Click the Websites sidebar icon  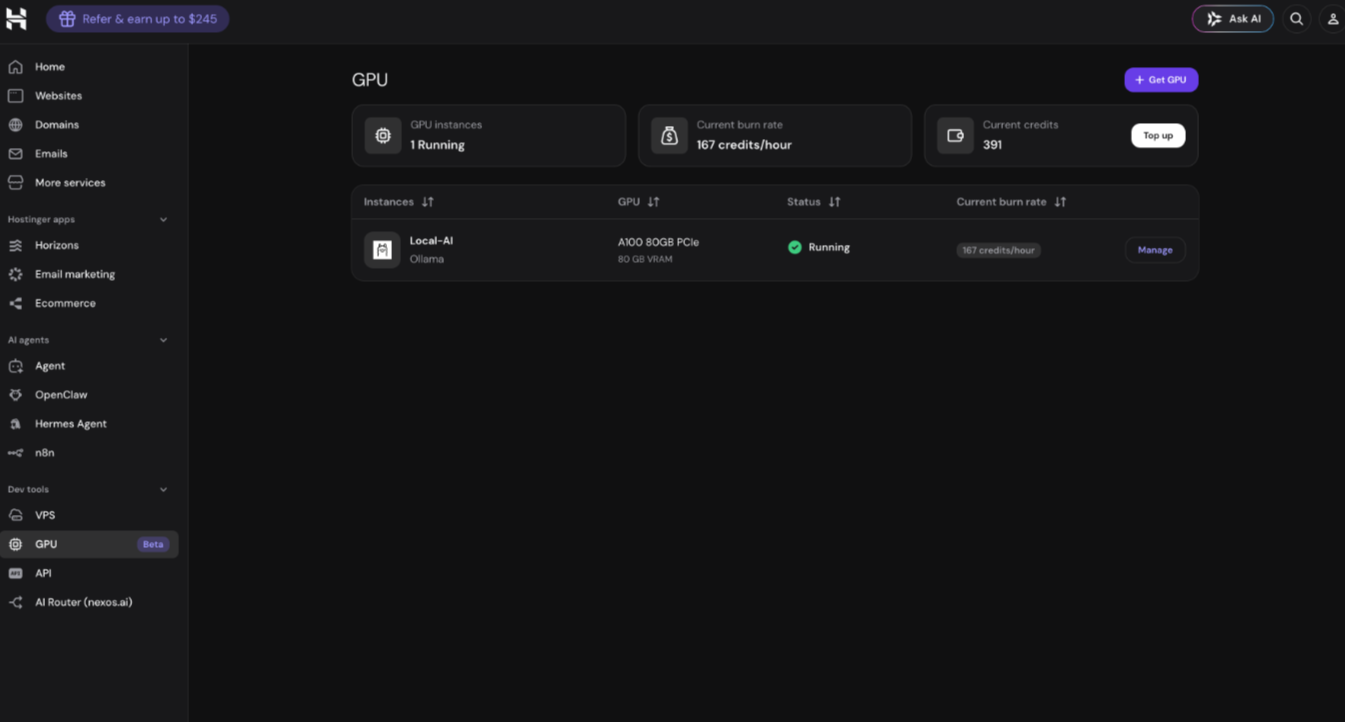(16, 96)
